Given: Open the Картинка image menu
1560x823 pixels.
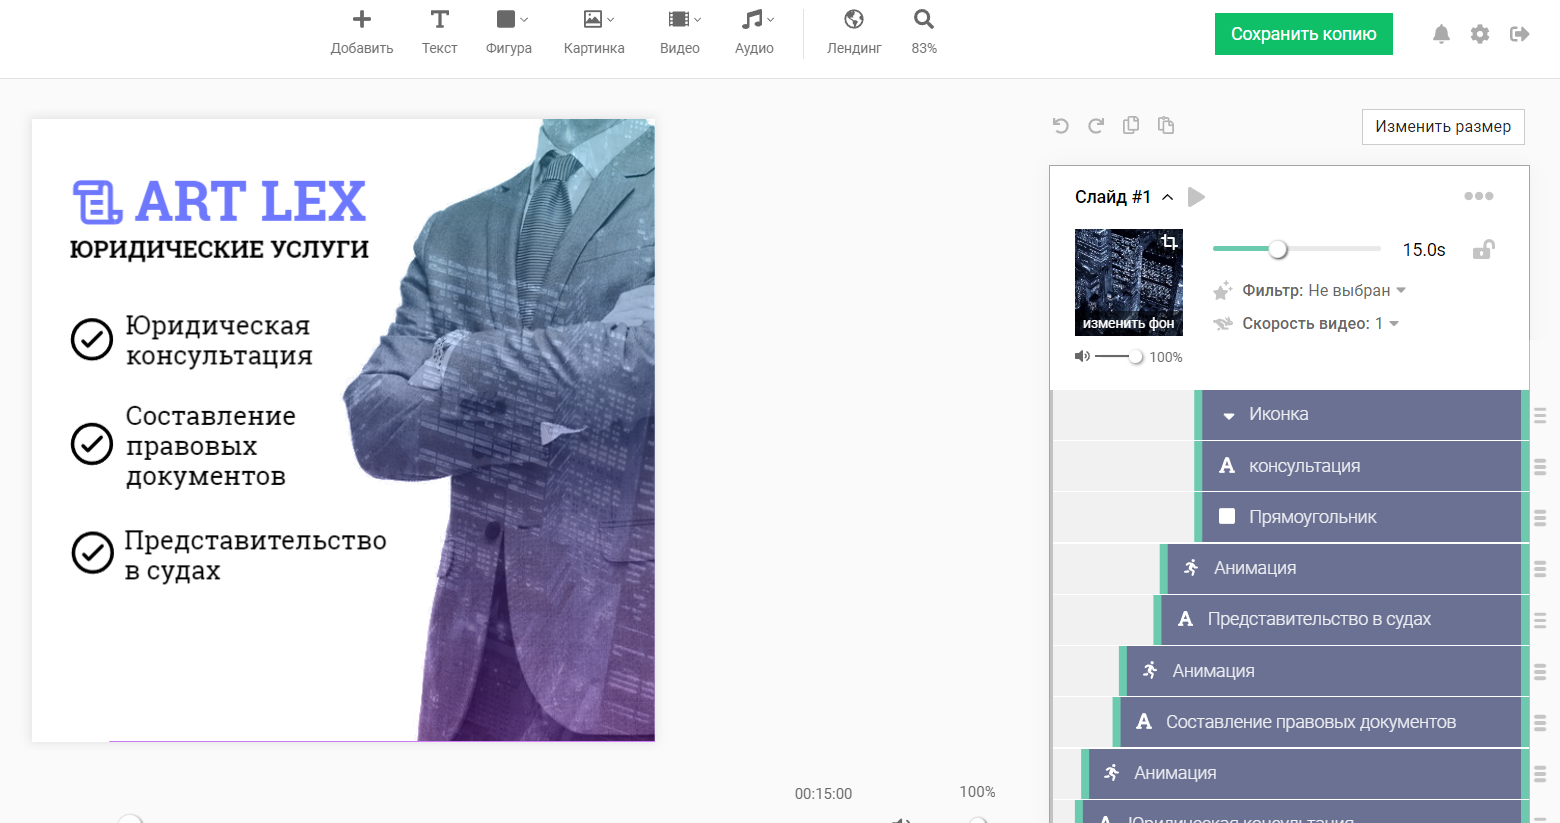Looking at the screenshot, I should pyautogui.click(x=594, y=32).
